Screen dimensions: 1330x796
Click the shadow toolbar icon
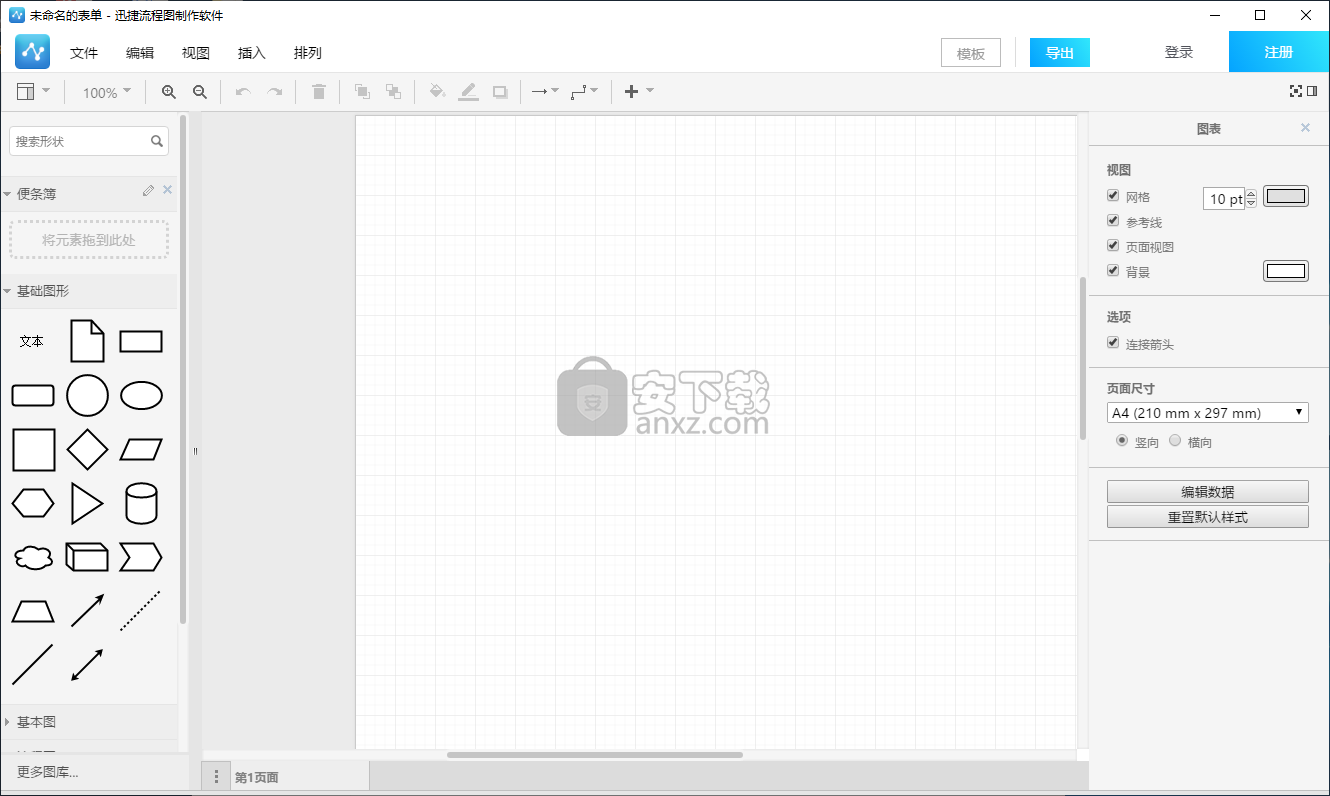[x=500, y=92]
